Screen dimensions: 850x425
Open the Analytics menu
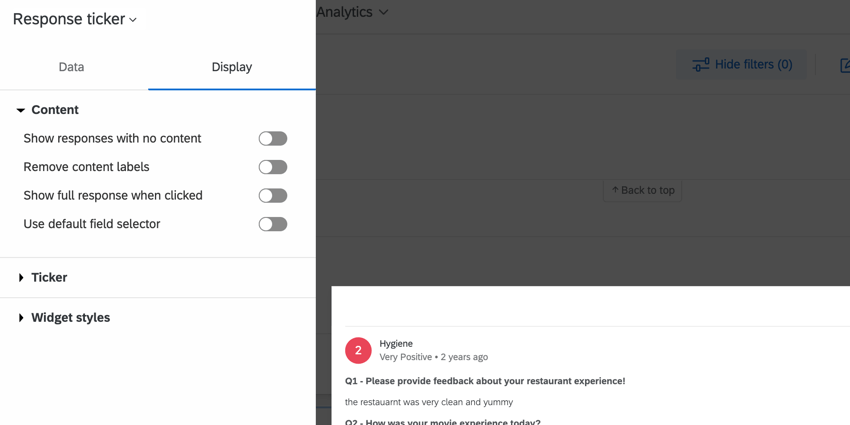pyautogui.click(x=352, y=12)
